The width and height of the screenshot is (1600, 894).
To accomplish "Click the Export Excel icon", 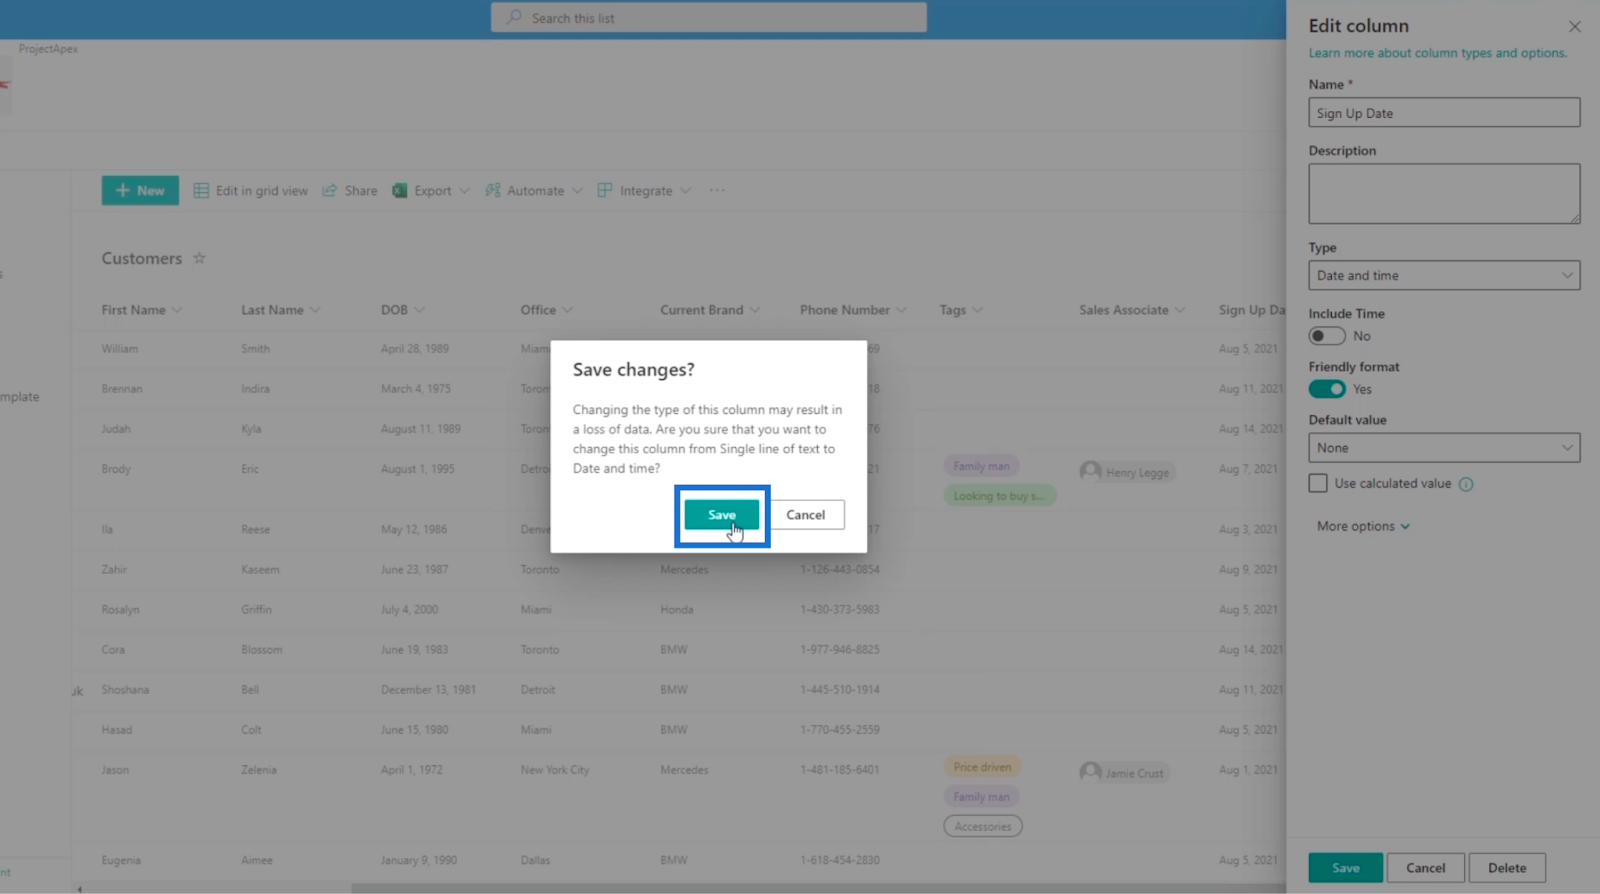I will point(399,190).
